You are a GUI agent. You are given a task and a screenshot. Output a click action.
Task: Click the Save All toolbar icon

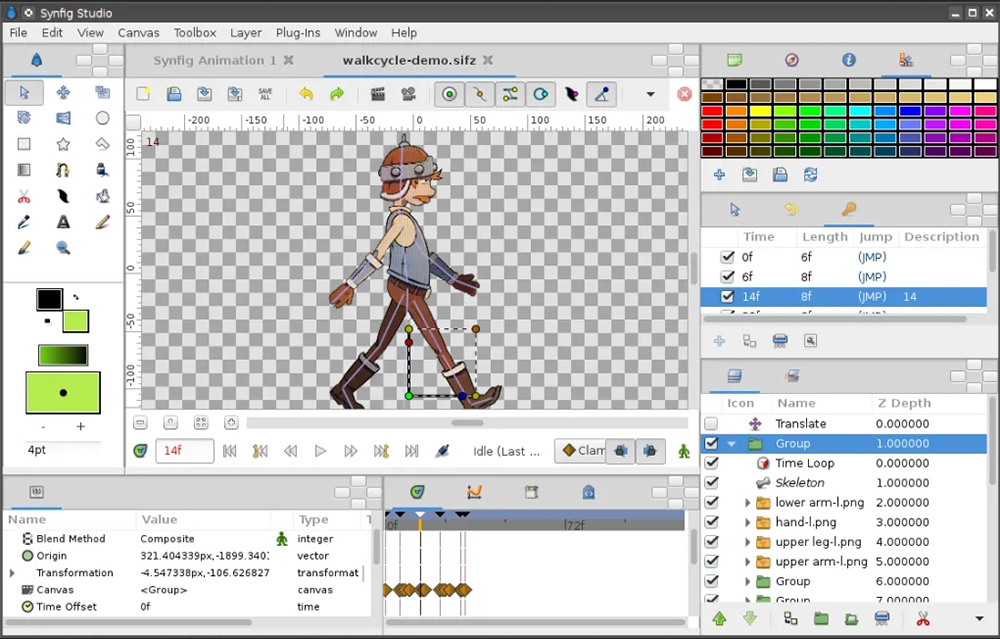[x=265, y=93]
